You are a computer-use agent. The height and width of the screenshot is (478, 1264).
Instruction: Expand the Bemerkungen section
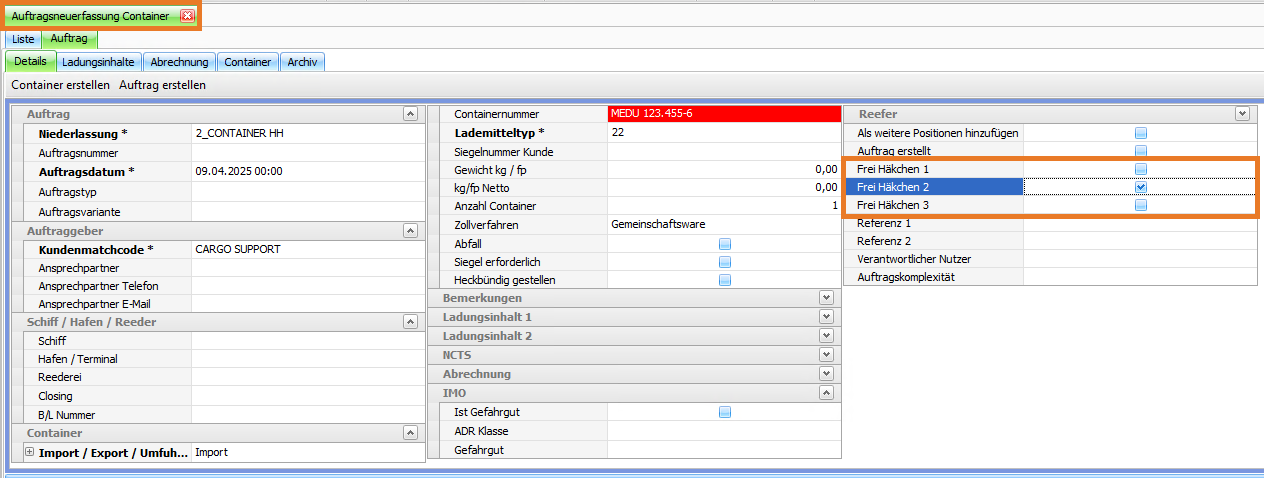(825, 298)
